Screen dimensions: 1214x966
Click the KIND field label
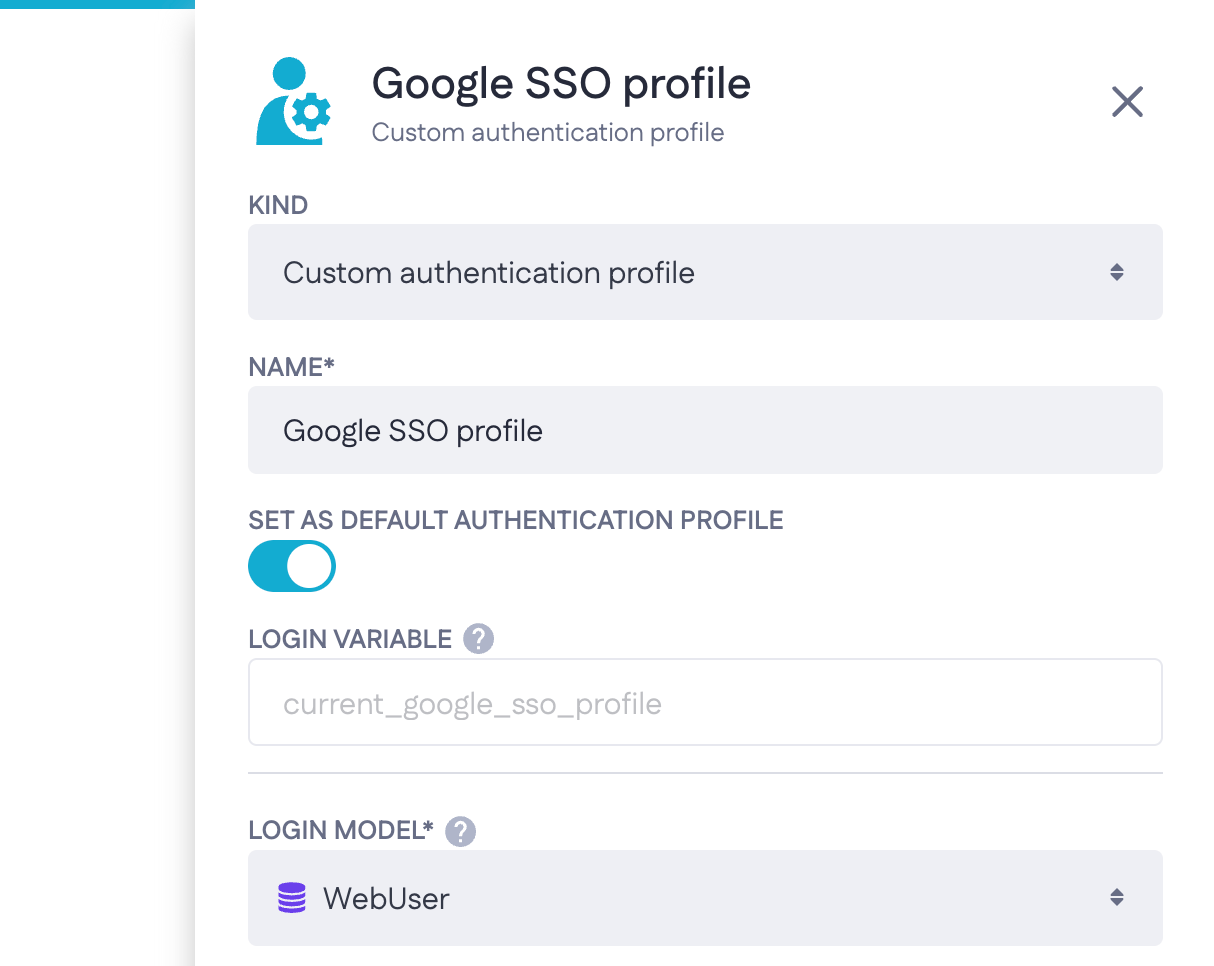278,205
